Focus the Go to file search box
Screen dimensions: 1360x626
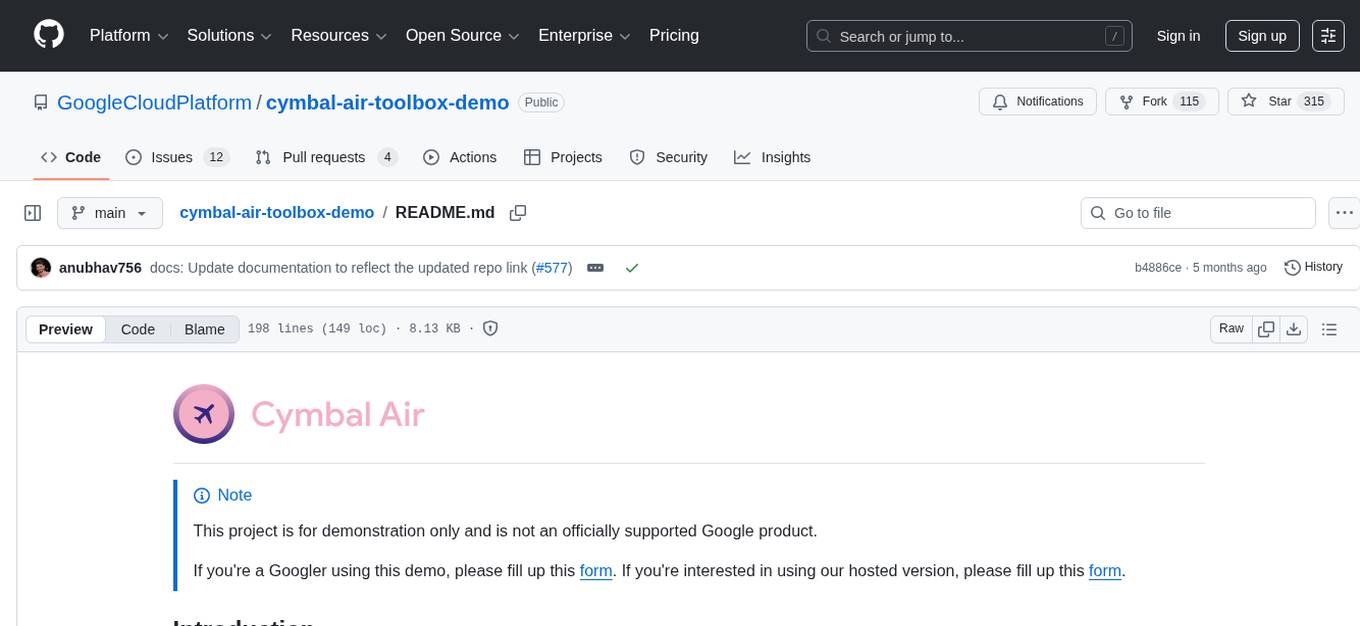(1197, 212)
